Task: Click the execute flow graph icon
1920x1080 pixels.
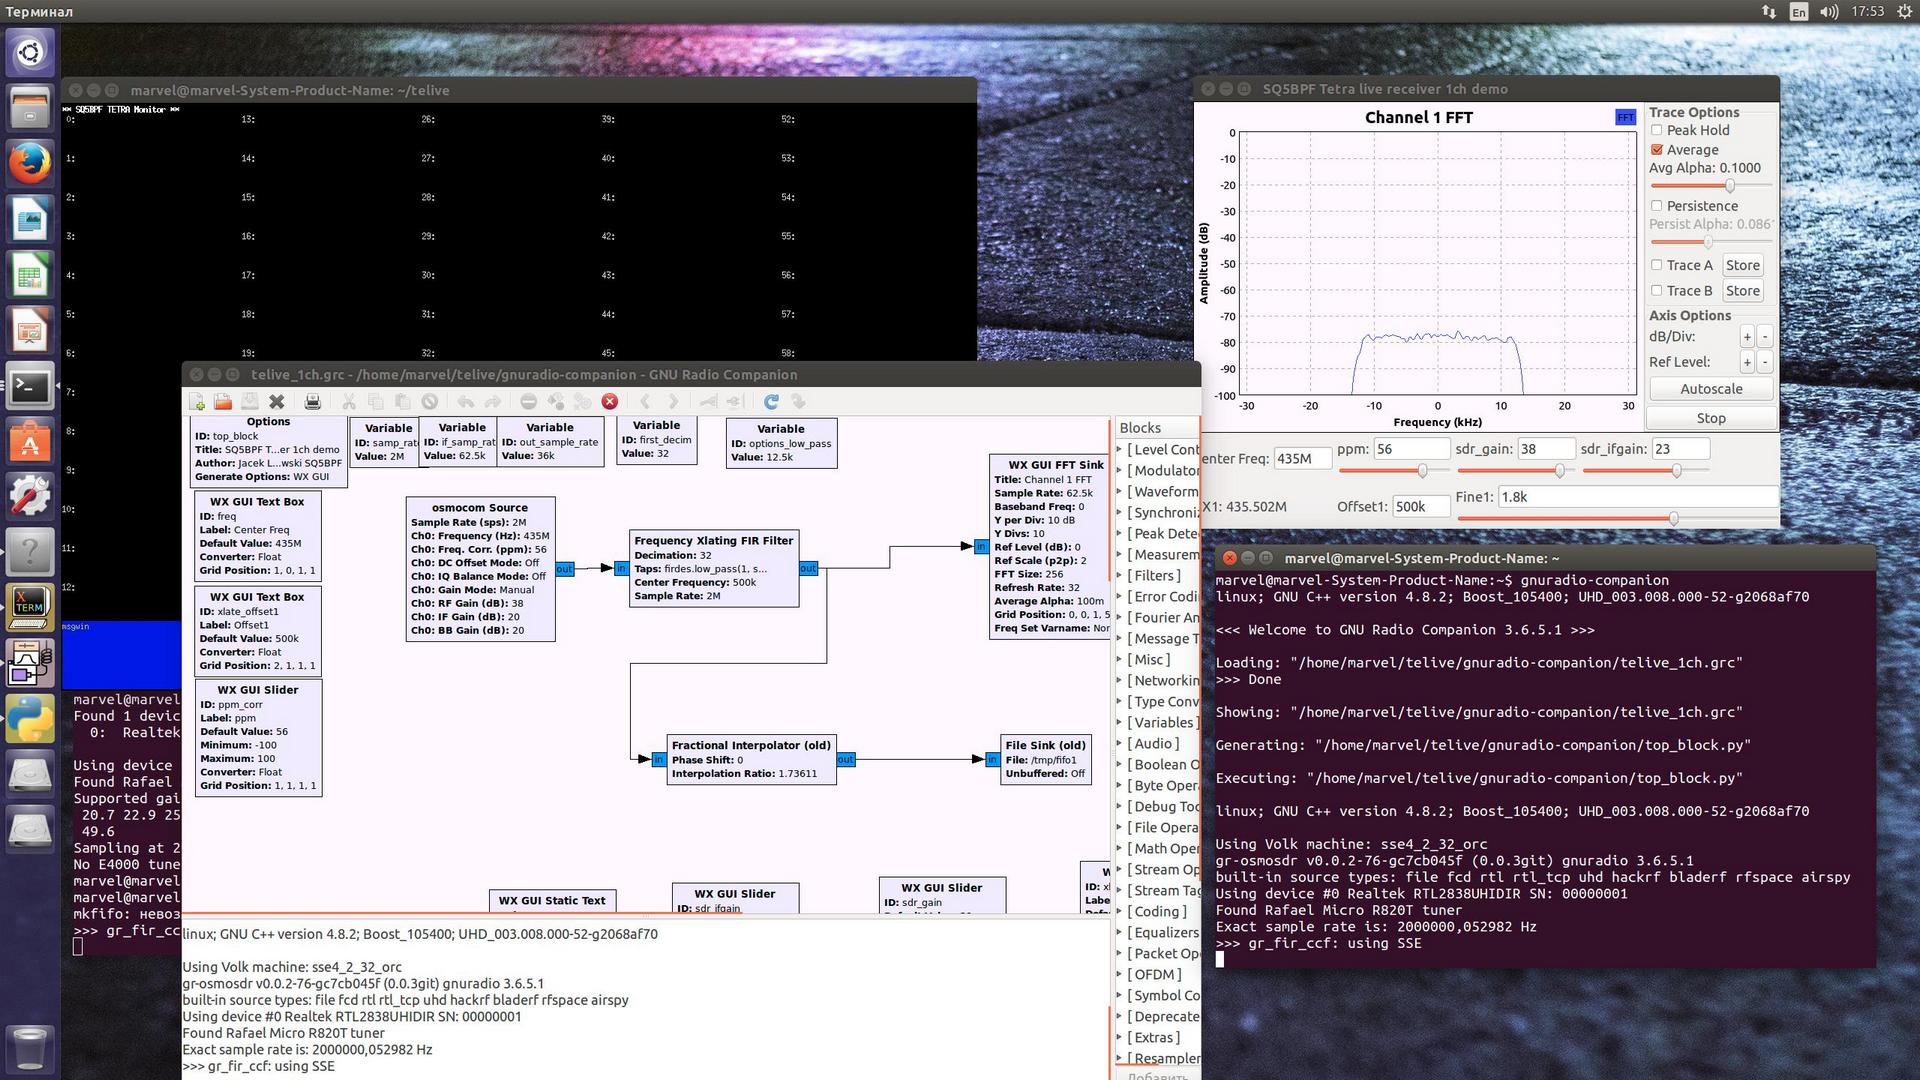Action: [x=583, y=402]
